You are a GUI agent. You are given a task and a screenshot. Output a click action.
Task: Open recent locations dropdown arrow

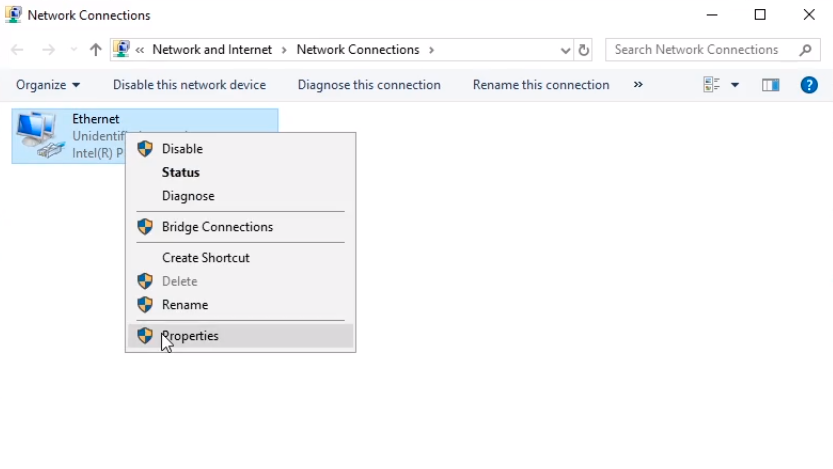pos(74,50)
